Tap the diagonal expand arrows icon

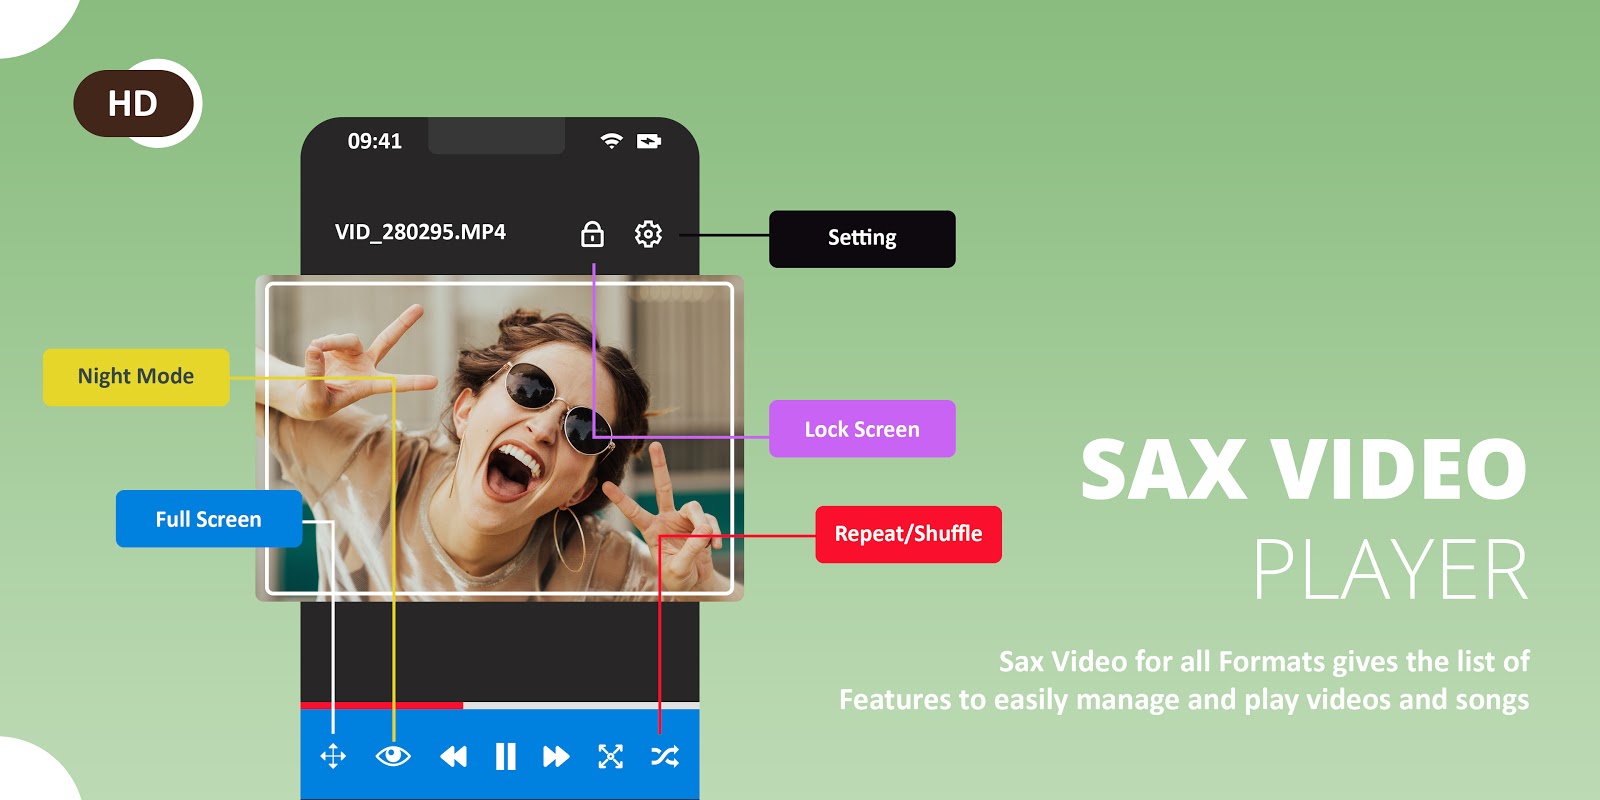(x=610, y=756)
